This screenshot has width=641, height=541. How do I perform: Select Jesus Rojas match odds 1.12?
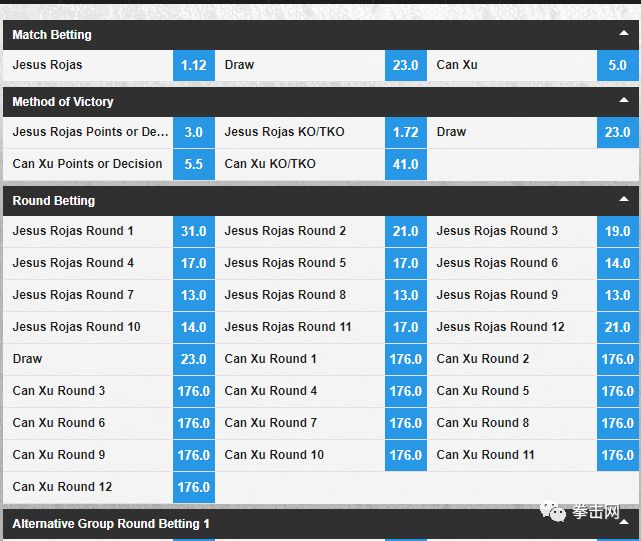point(194,65)
